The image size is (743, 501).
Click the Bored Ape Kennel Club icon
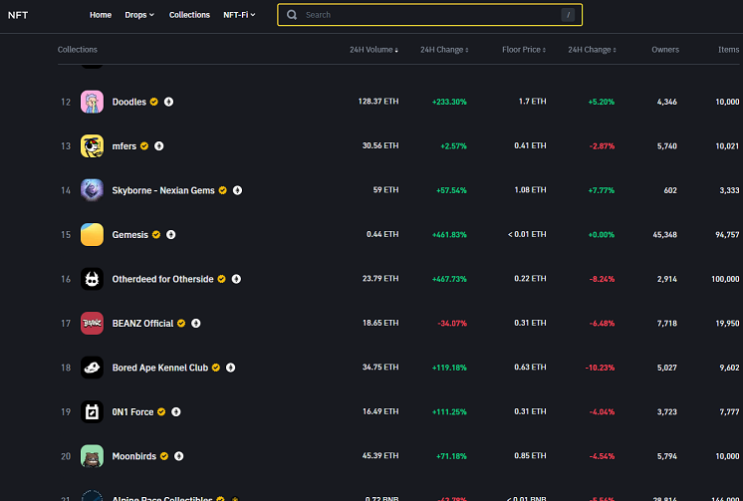(92, 367)
